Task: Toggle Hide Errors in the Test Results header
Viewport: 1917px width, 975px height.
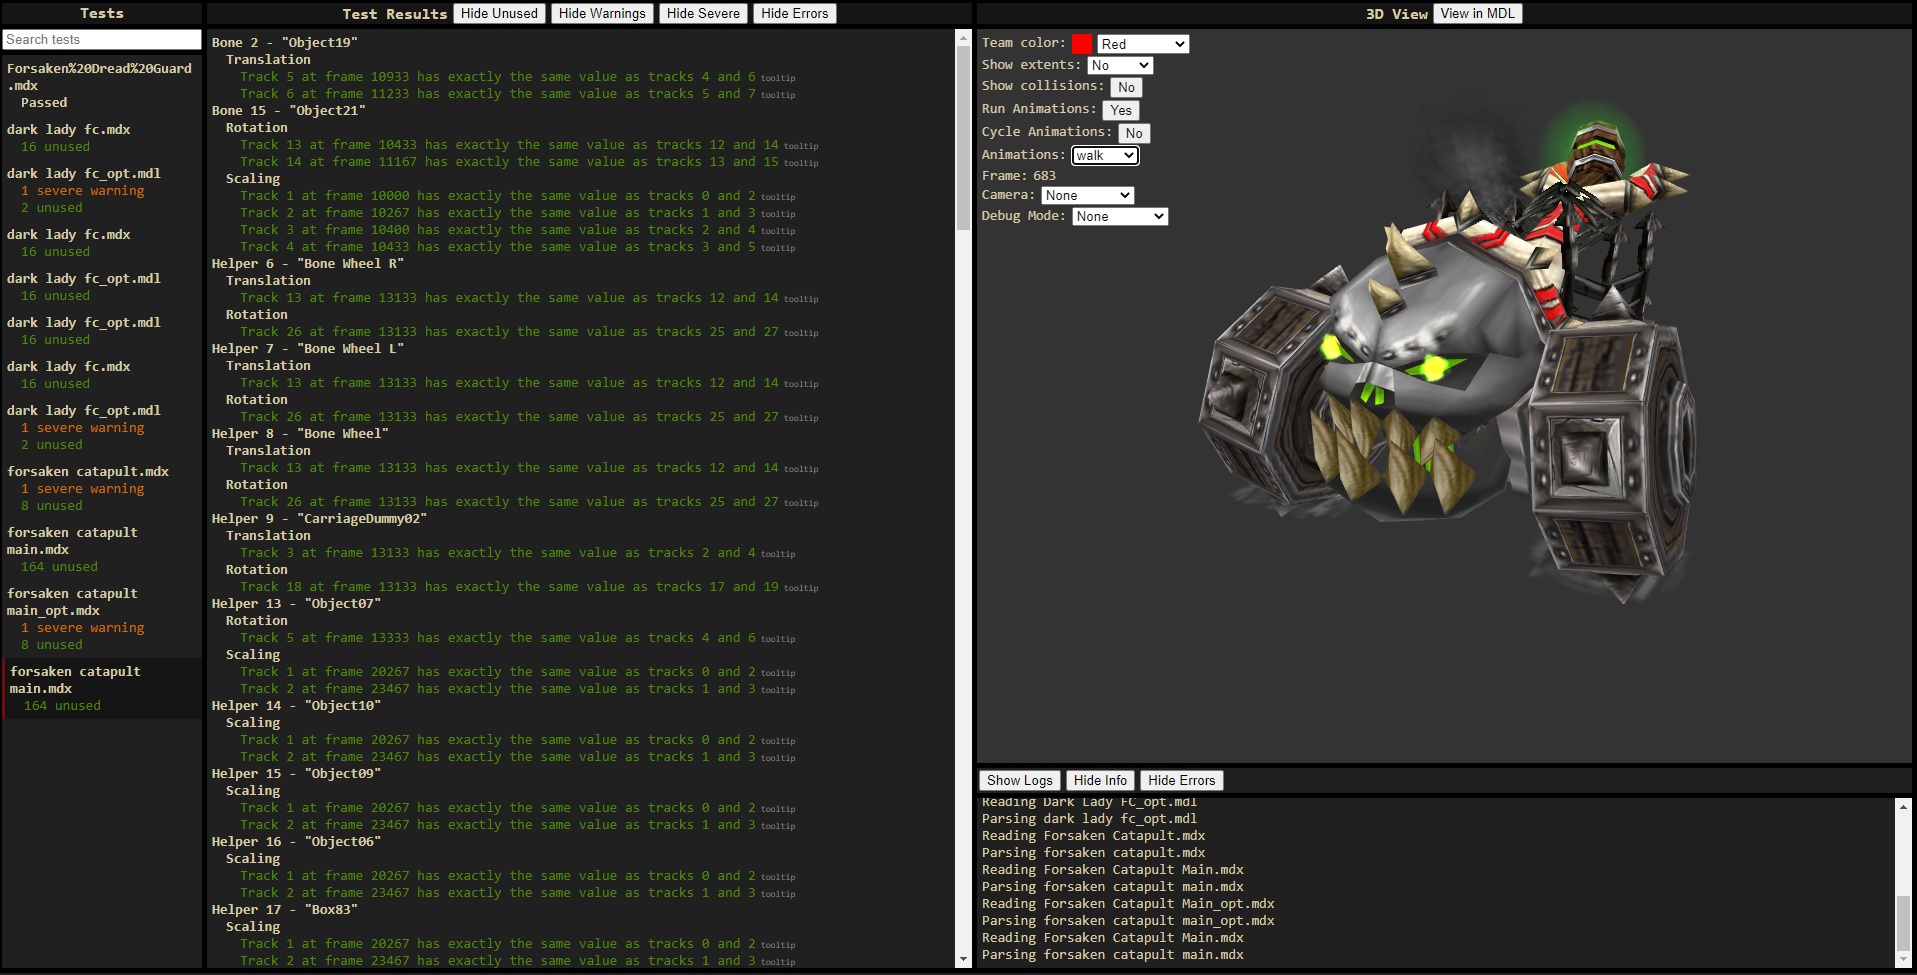Action: tap(794, 13)
